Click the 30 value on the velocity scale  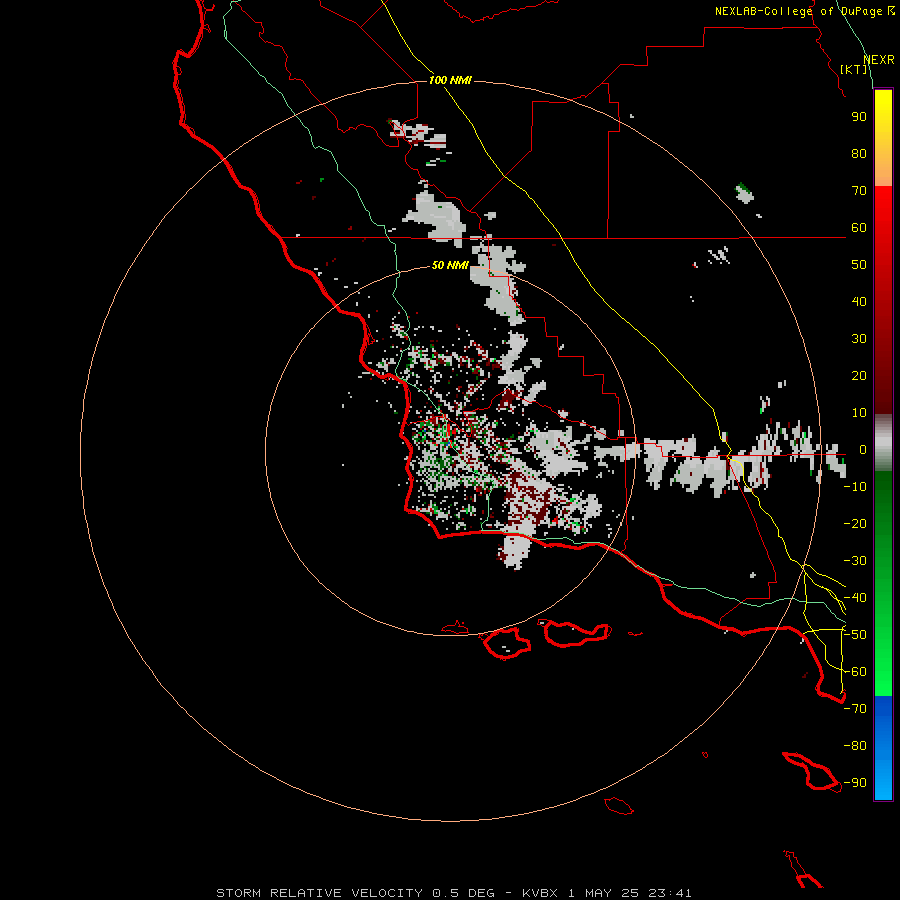859,339
